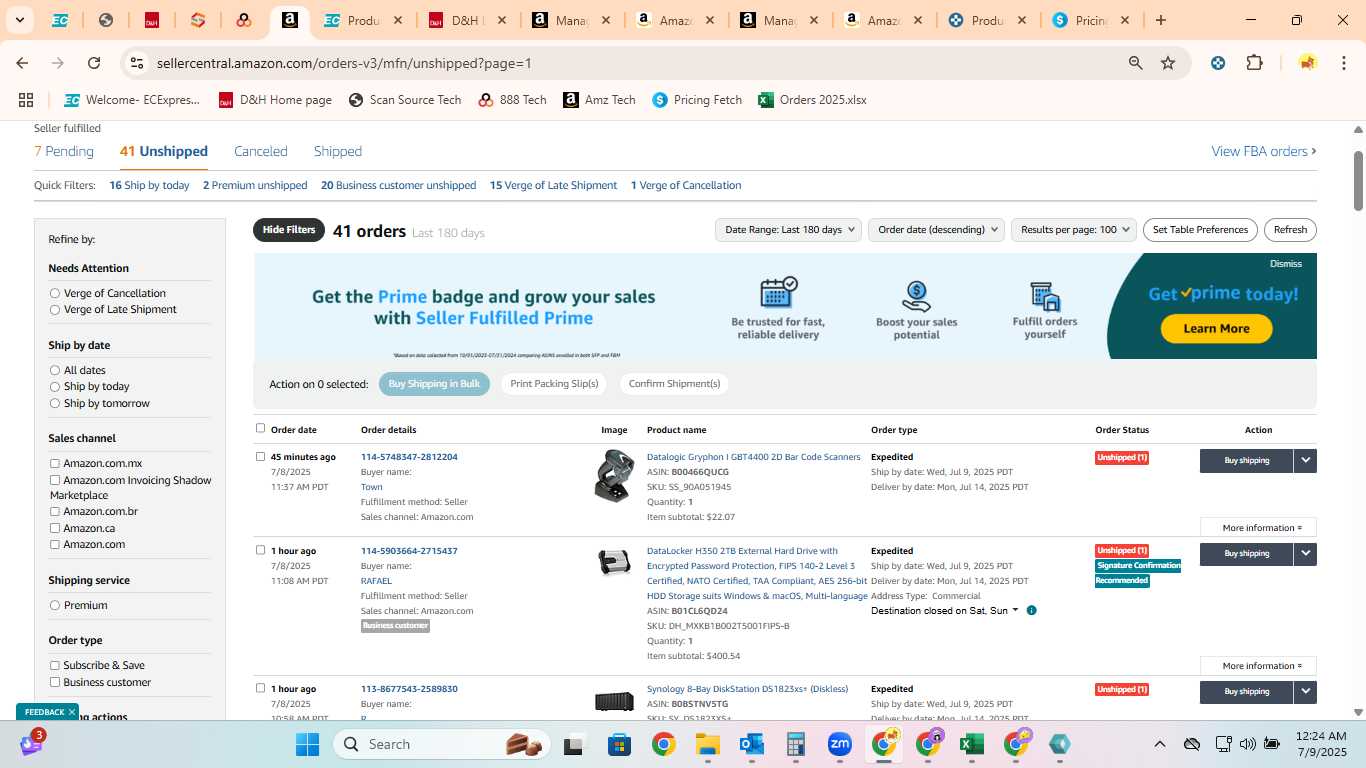Open the Orders 2025.xlsx bookmark

point(812,100)
